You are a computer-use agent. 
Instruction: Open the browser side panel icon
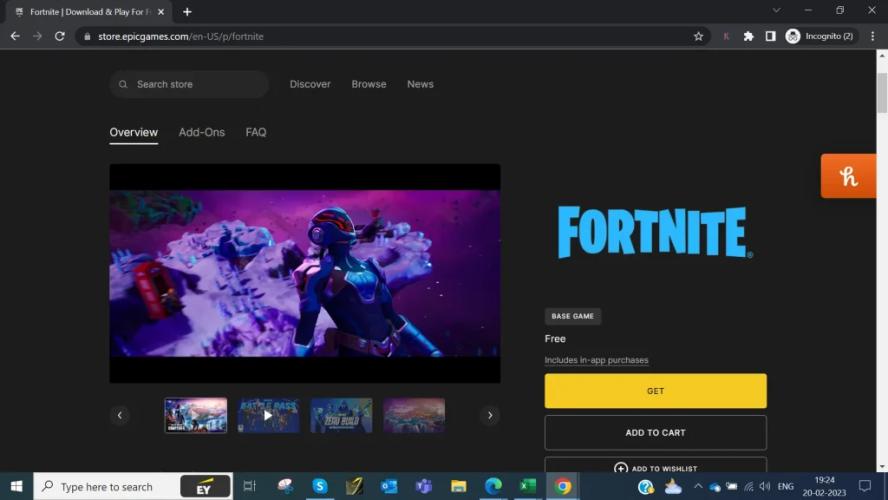coord(770,36)
